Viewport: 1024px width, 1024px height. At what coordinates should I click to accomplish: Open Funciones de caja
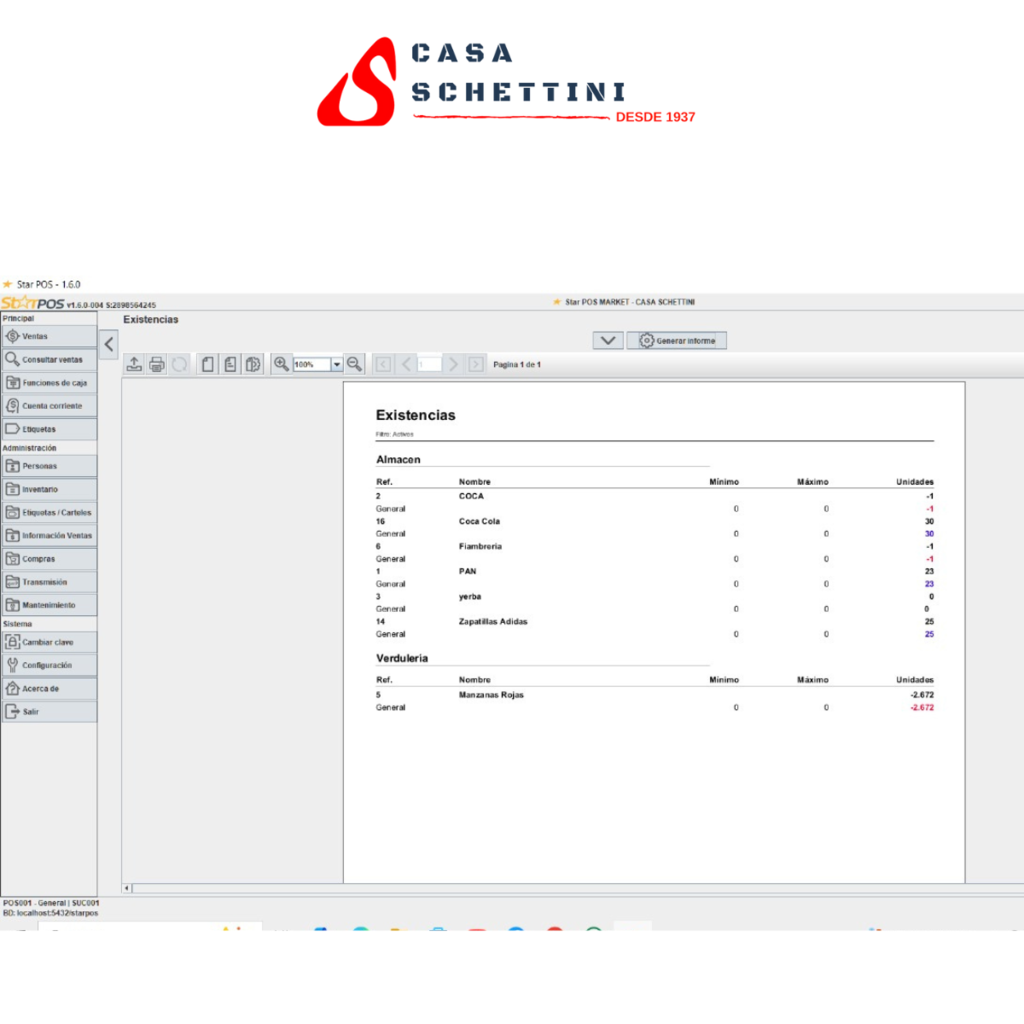coord(49,383)
